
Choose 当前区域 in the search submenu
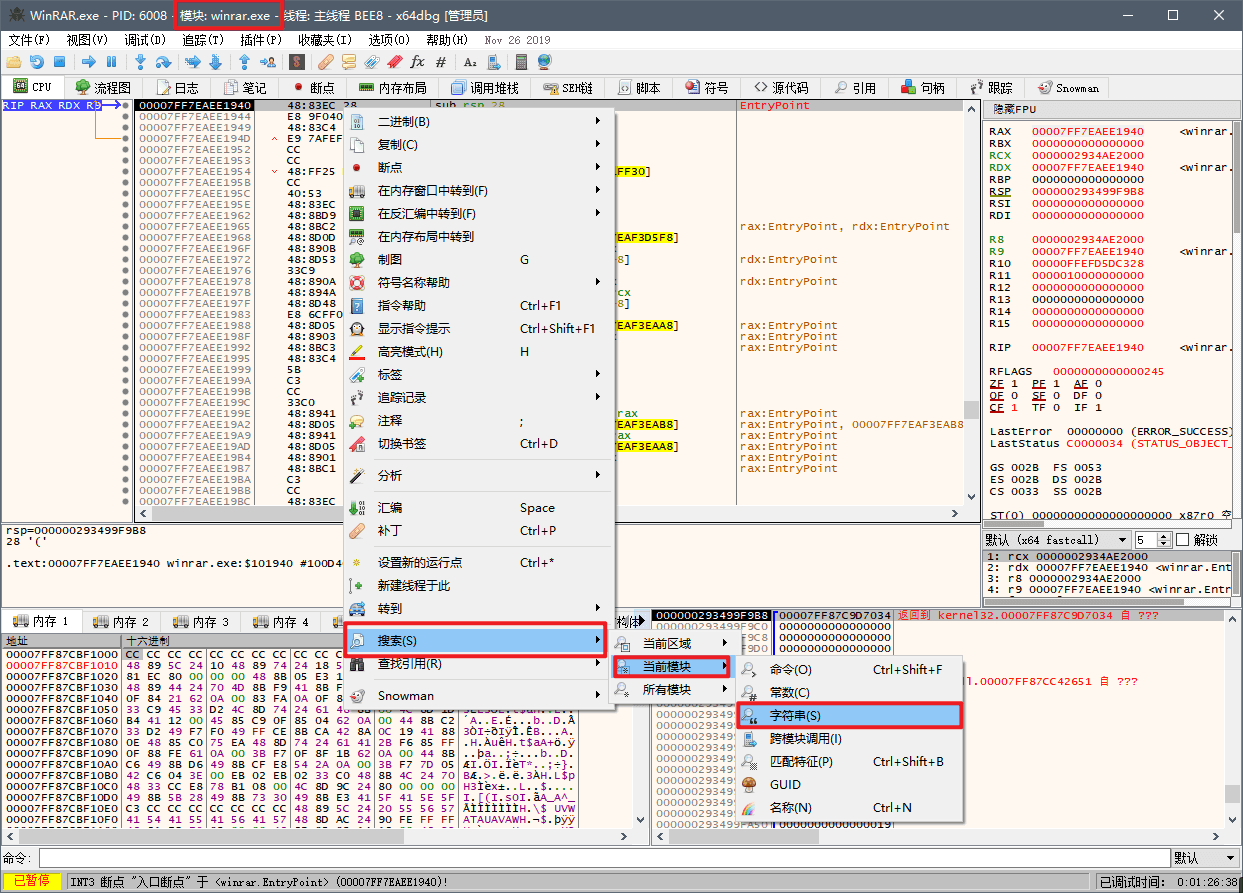[673, 643]
